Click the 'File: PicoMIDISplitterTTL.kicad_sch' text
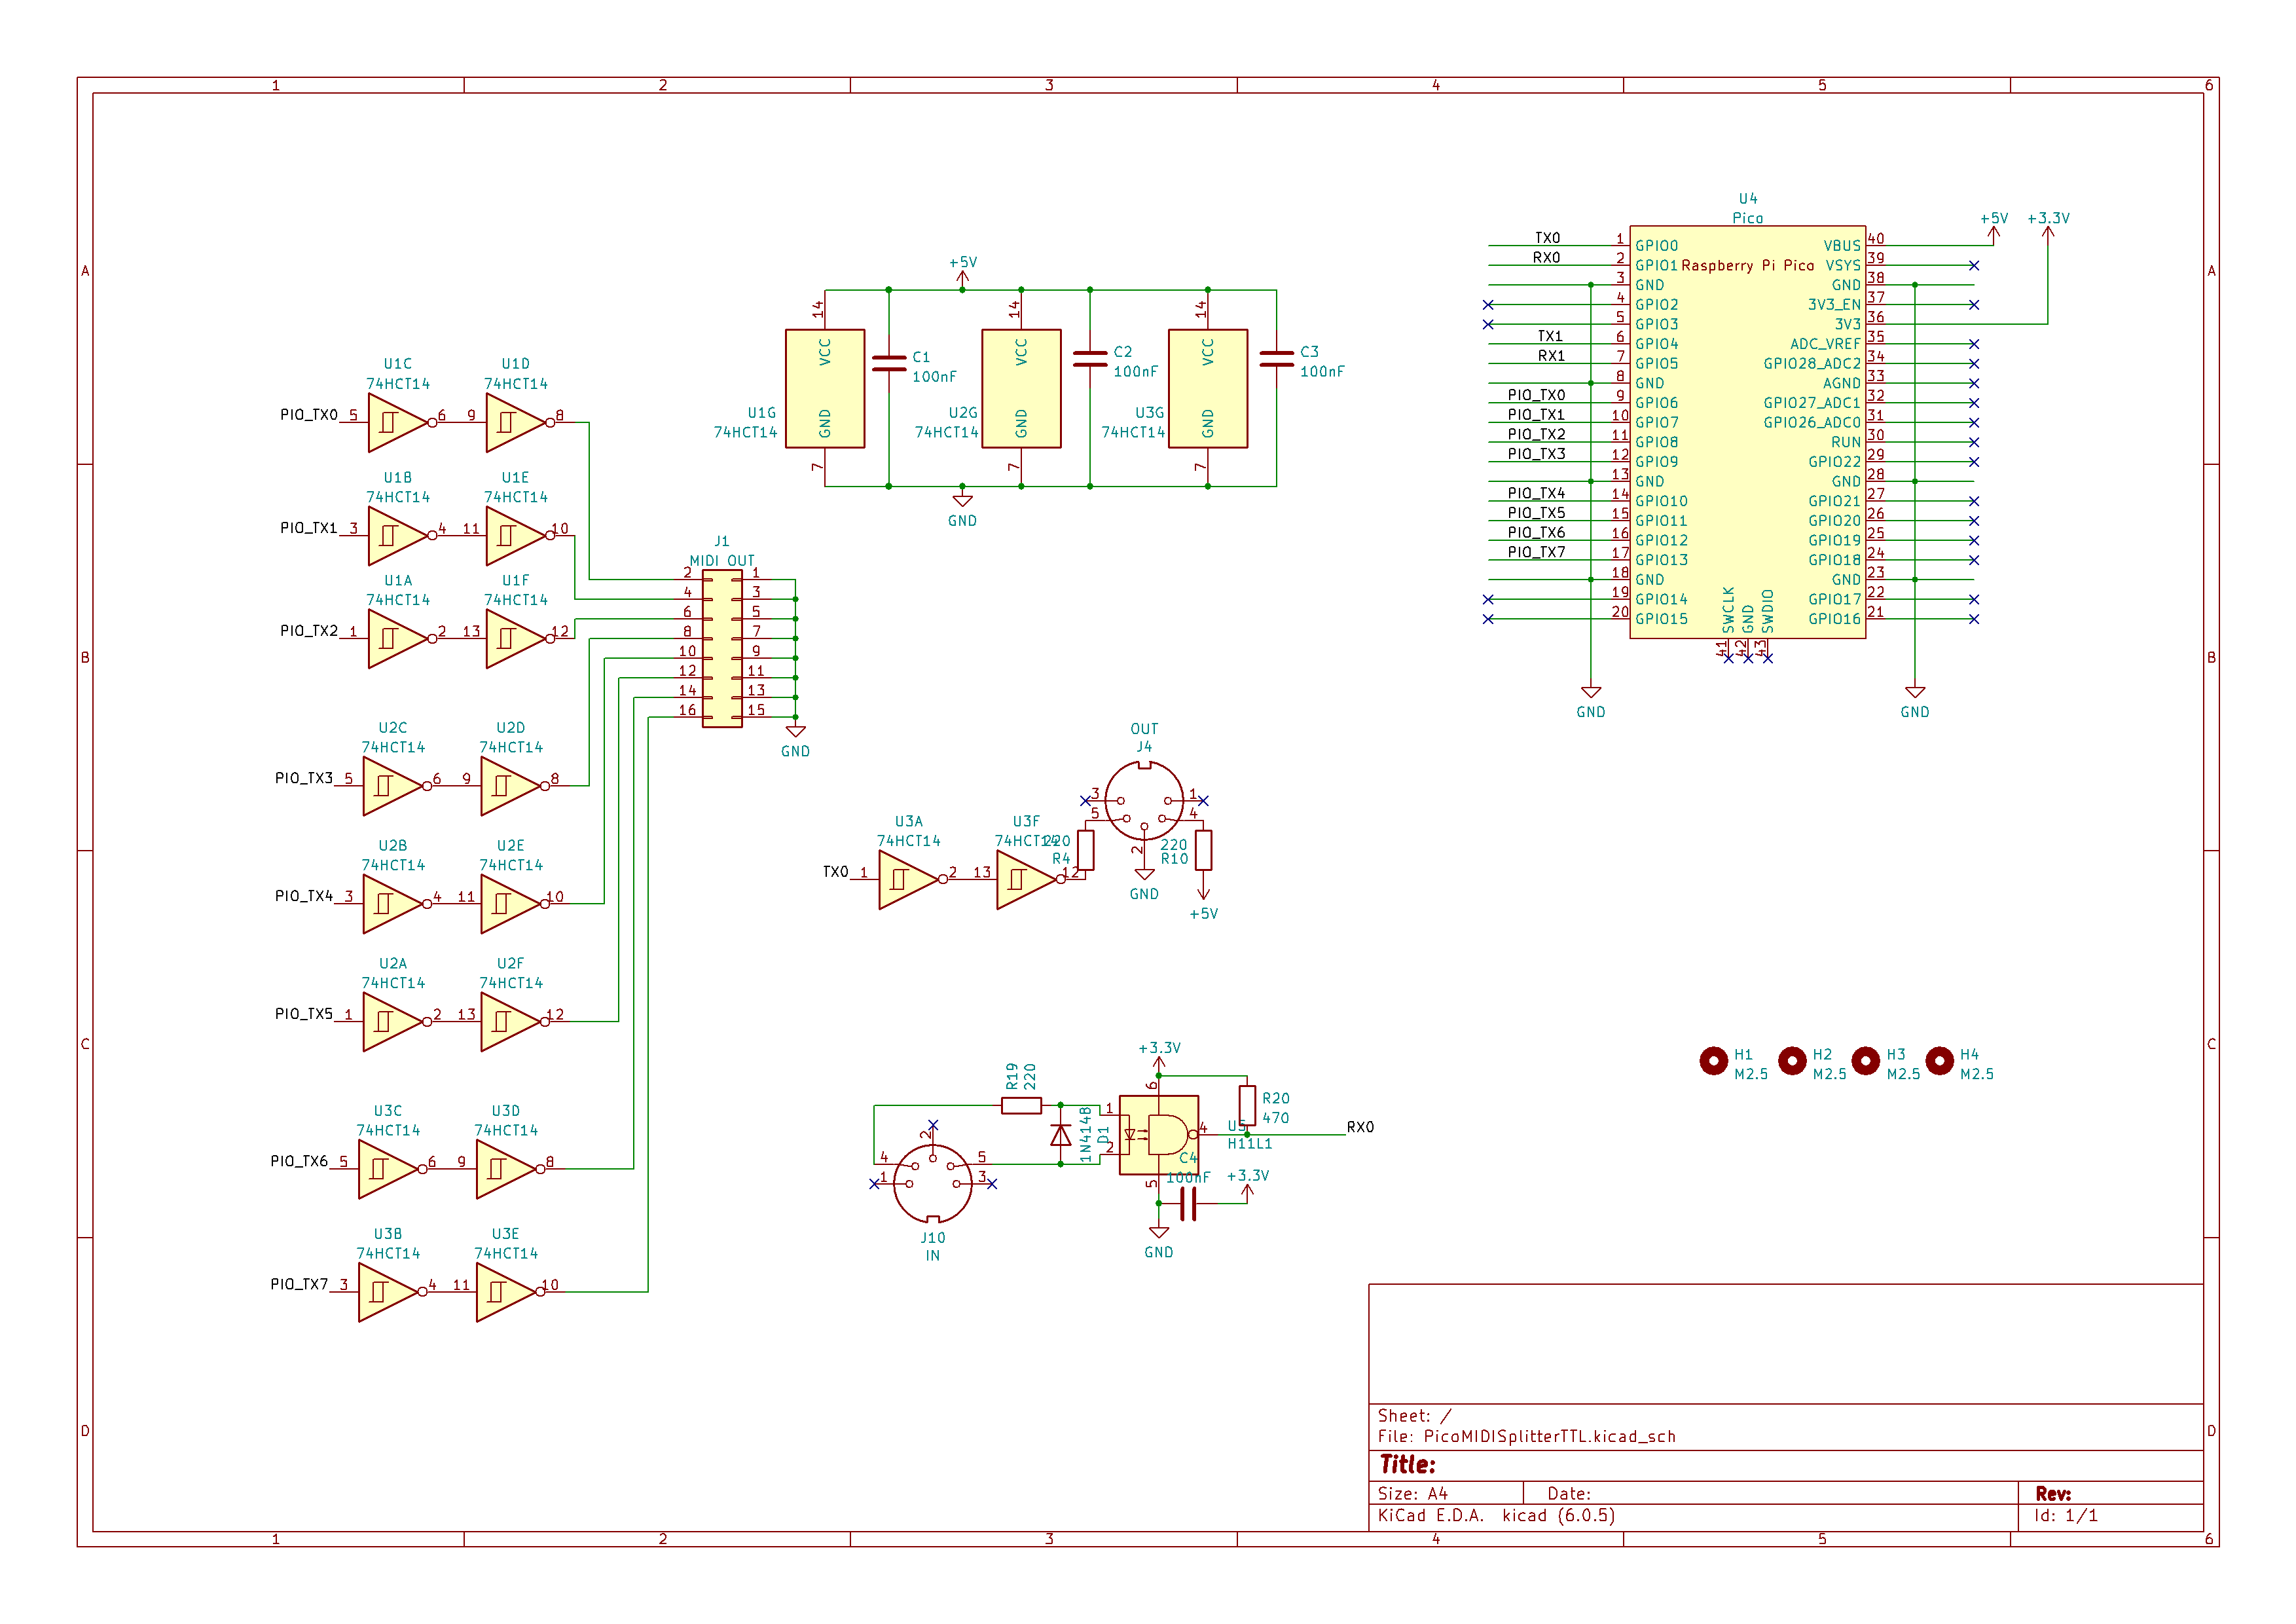 click(1527, 1437)
